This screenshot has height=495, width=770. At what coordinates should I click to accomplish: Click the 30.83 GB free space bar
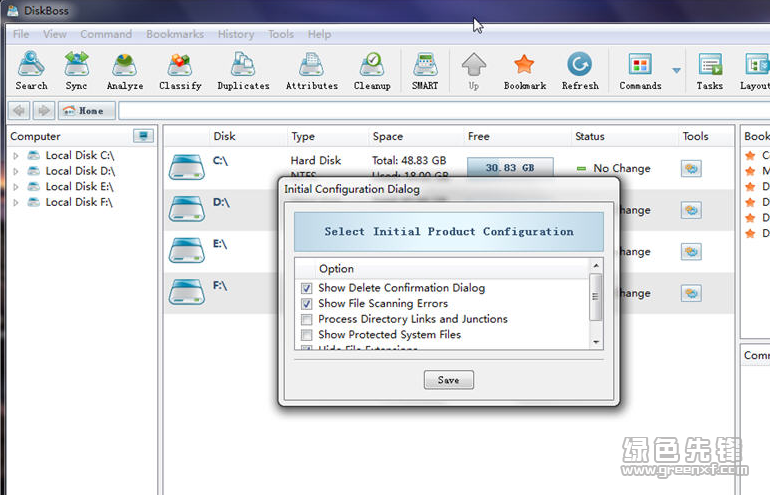(510, 167)
